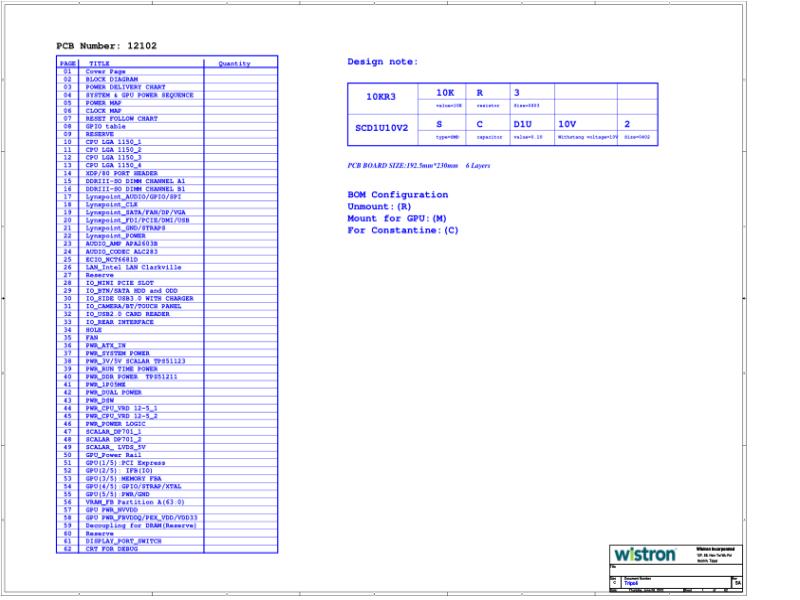Click 'LAN_Intel LAN Clarkville' entry
Image resolution: width=800 pixels, height=600 pixels.
133,267
